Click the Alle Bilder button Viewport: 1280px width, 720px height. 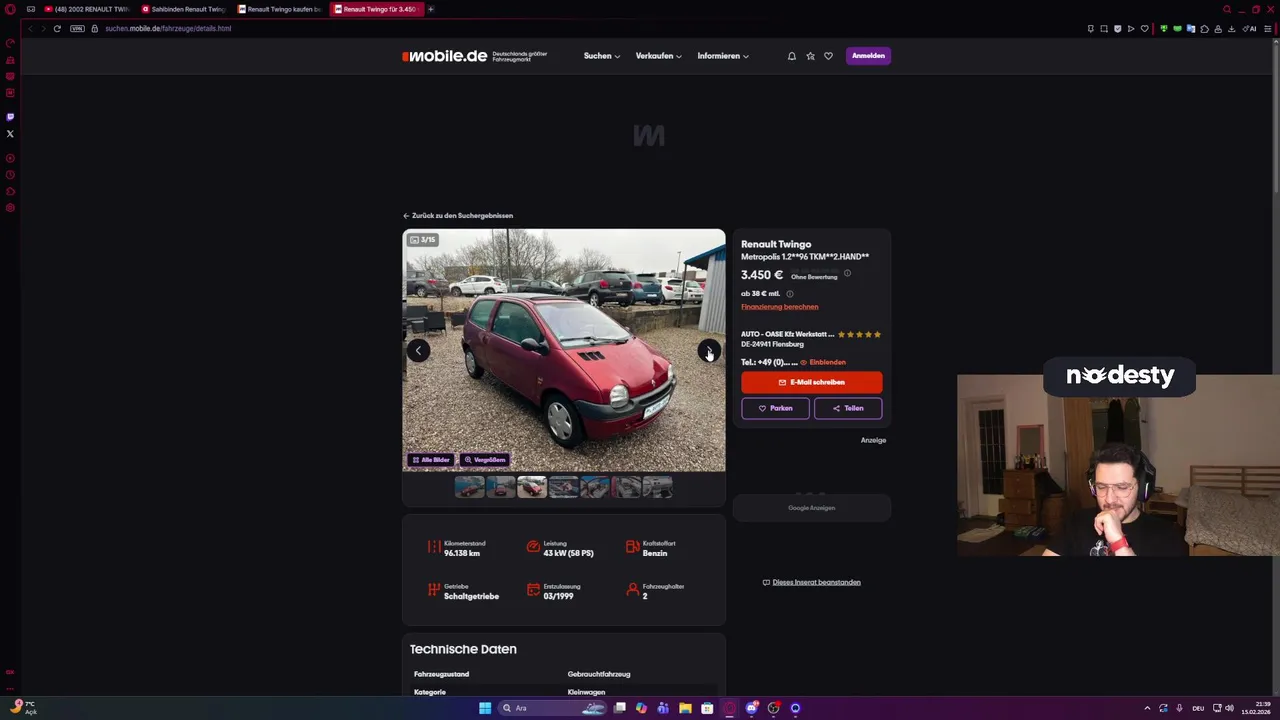pos(432,460)
